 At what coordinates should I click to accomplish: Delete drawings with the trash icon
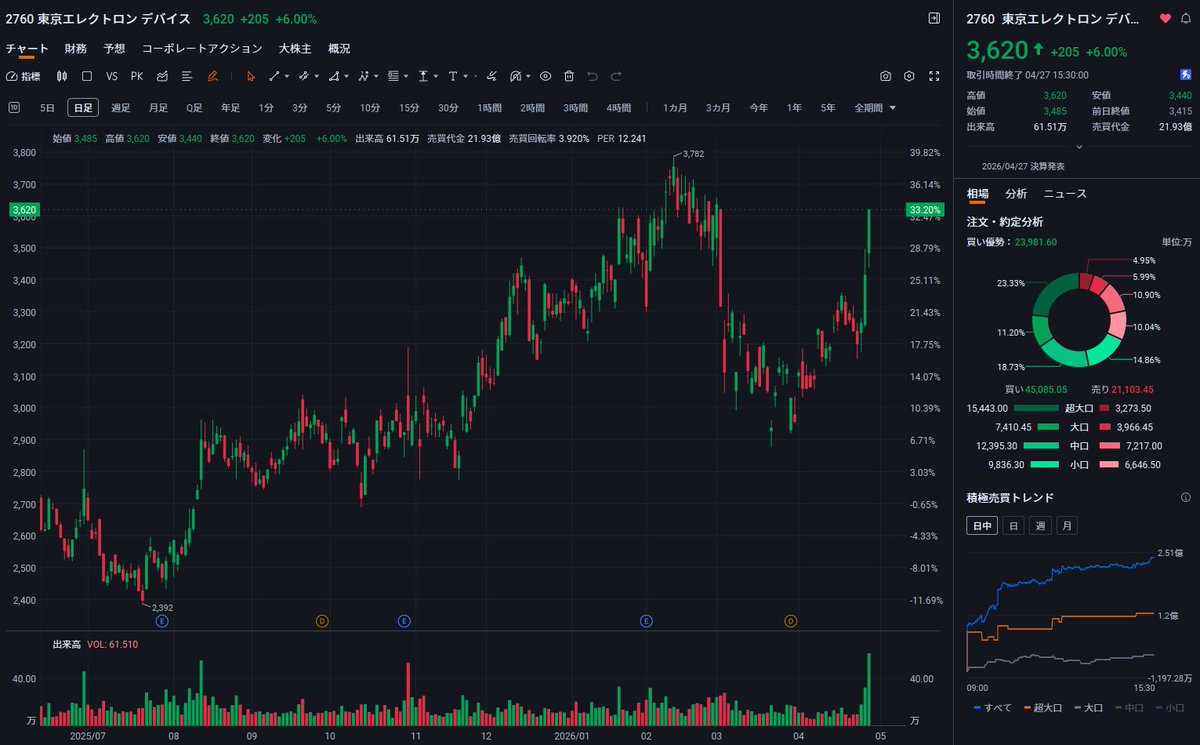569,76
